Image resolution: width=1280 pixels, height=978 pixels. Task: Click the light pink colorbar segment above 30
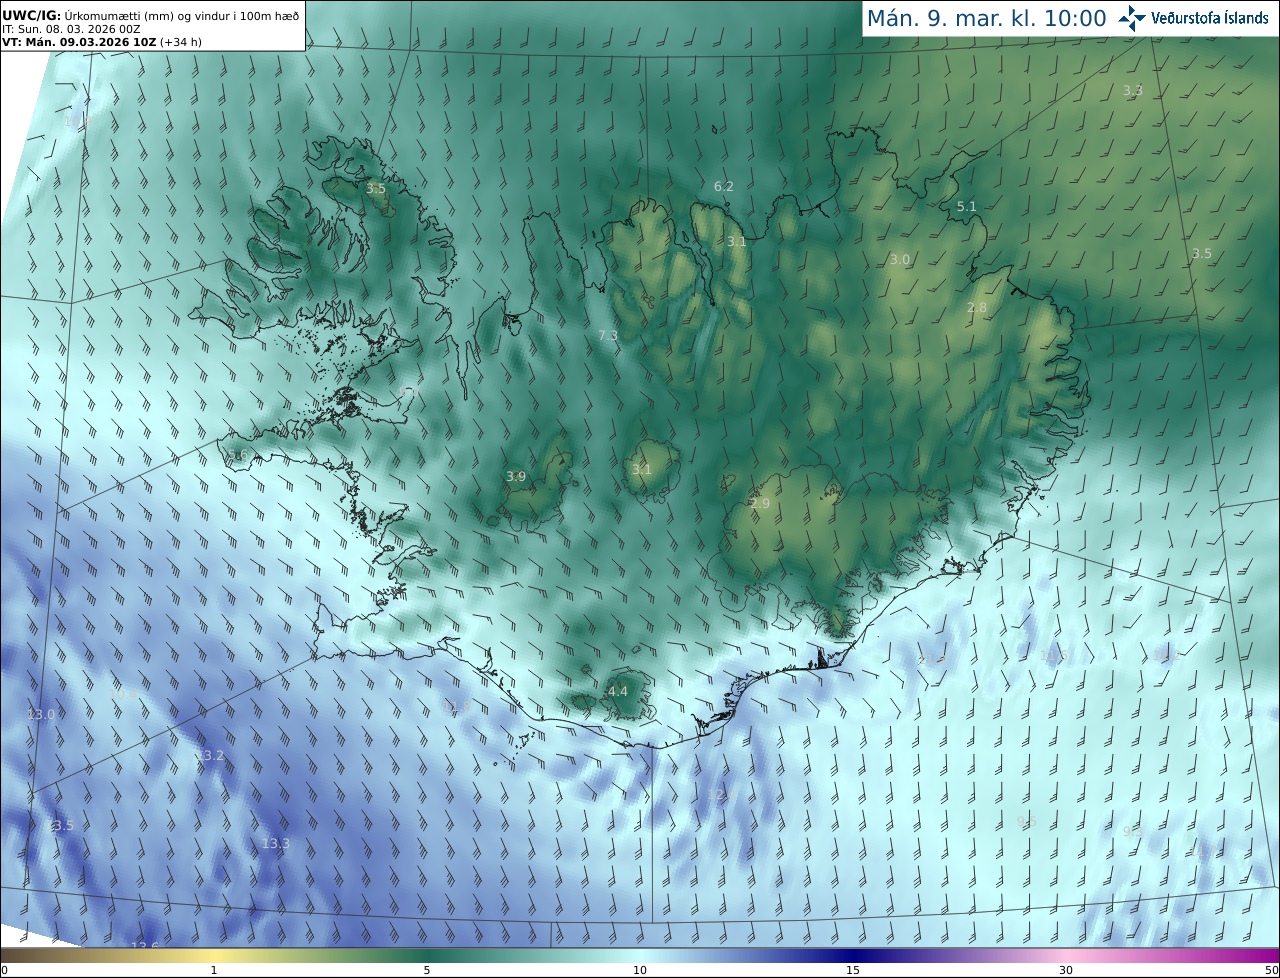click(1066, 955)
